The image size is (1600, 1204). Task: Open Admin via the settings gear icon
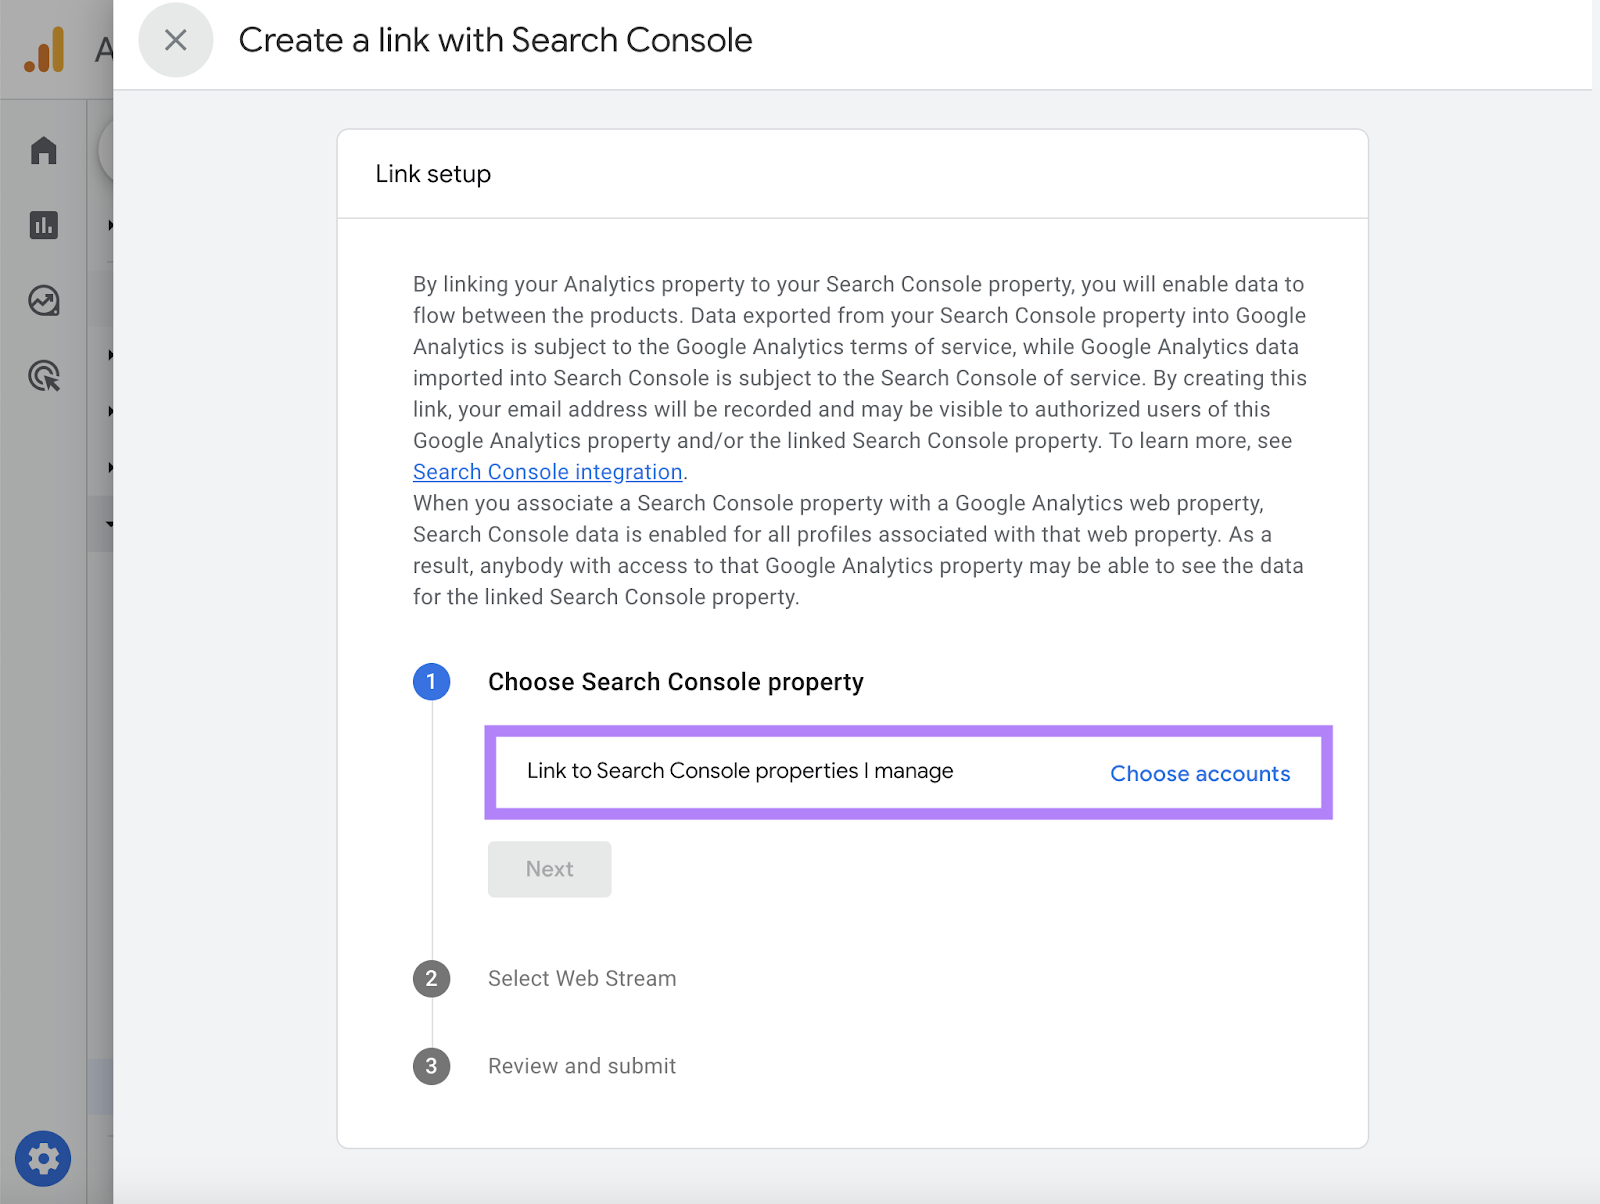click(x=42, y=1158)
